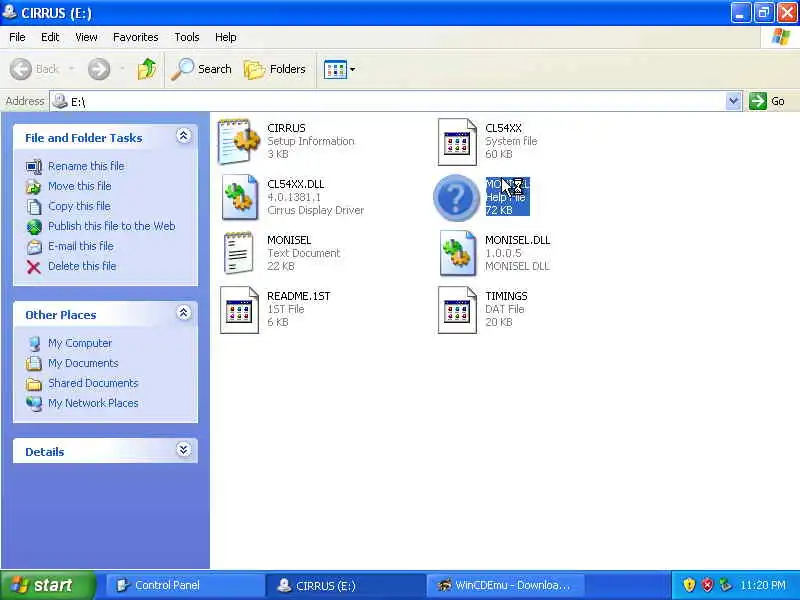Open the Back history dropdown arrow
Screen dimensions: 800x600
click(x=71, y=69)
